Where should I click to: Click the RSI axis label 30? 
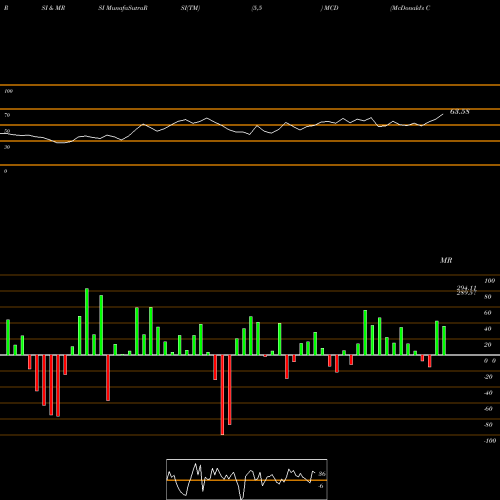[7, 147]
